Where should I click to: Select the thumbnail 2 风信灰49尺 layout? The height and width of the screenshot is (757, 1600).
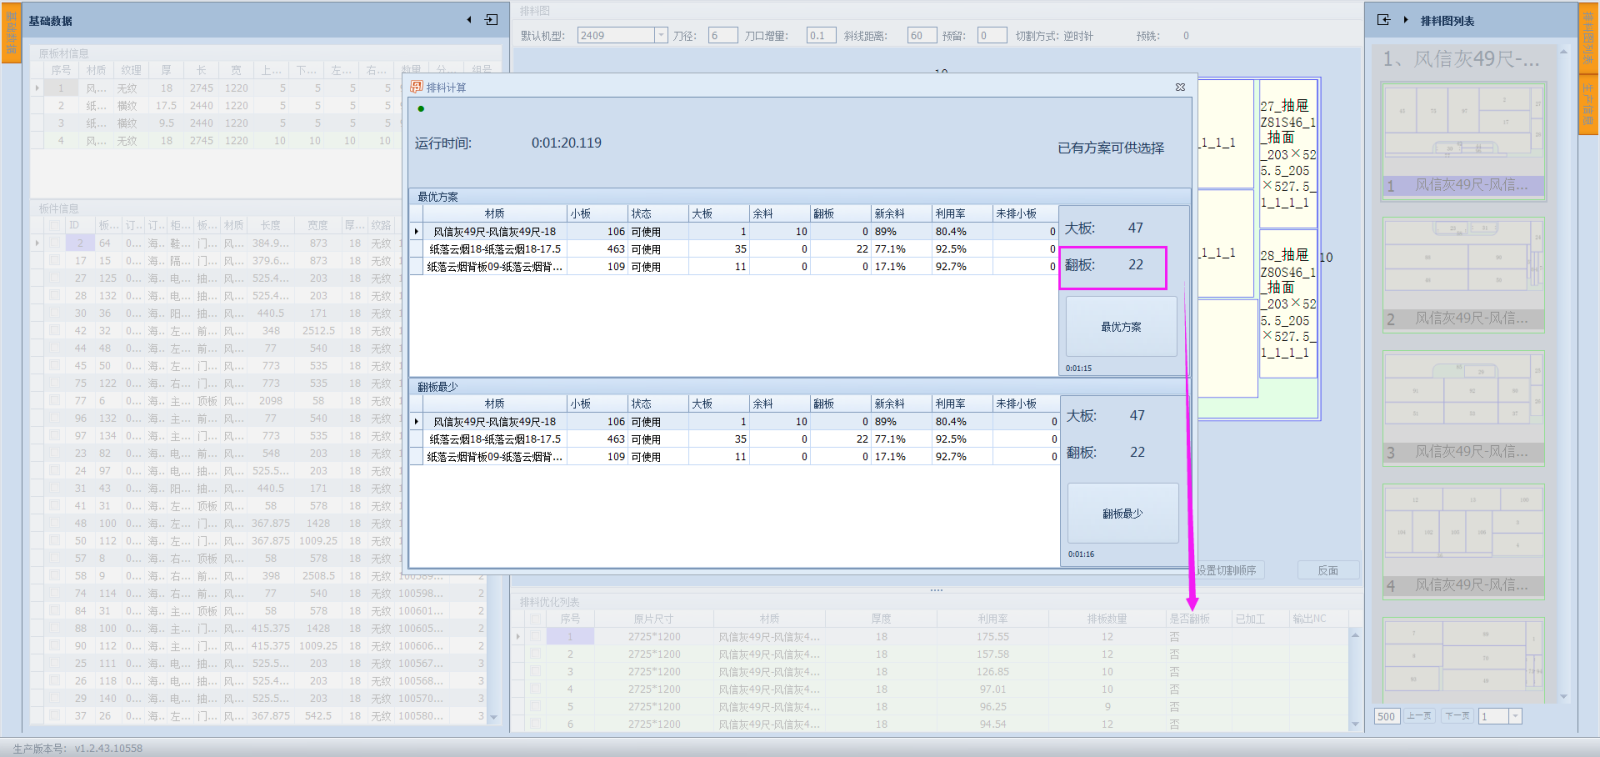click(x=1464, y=275)
